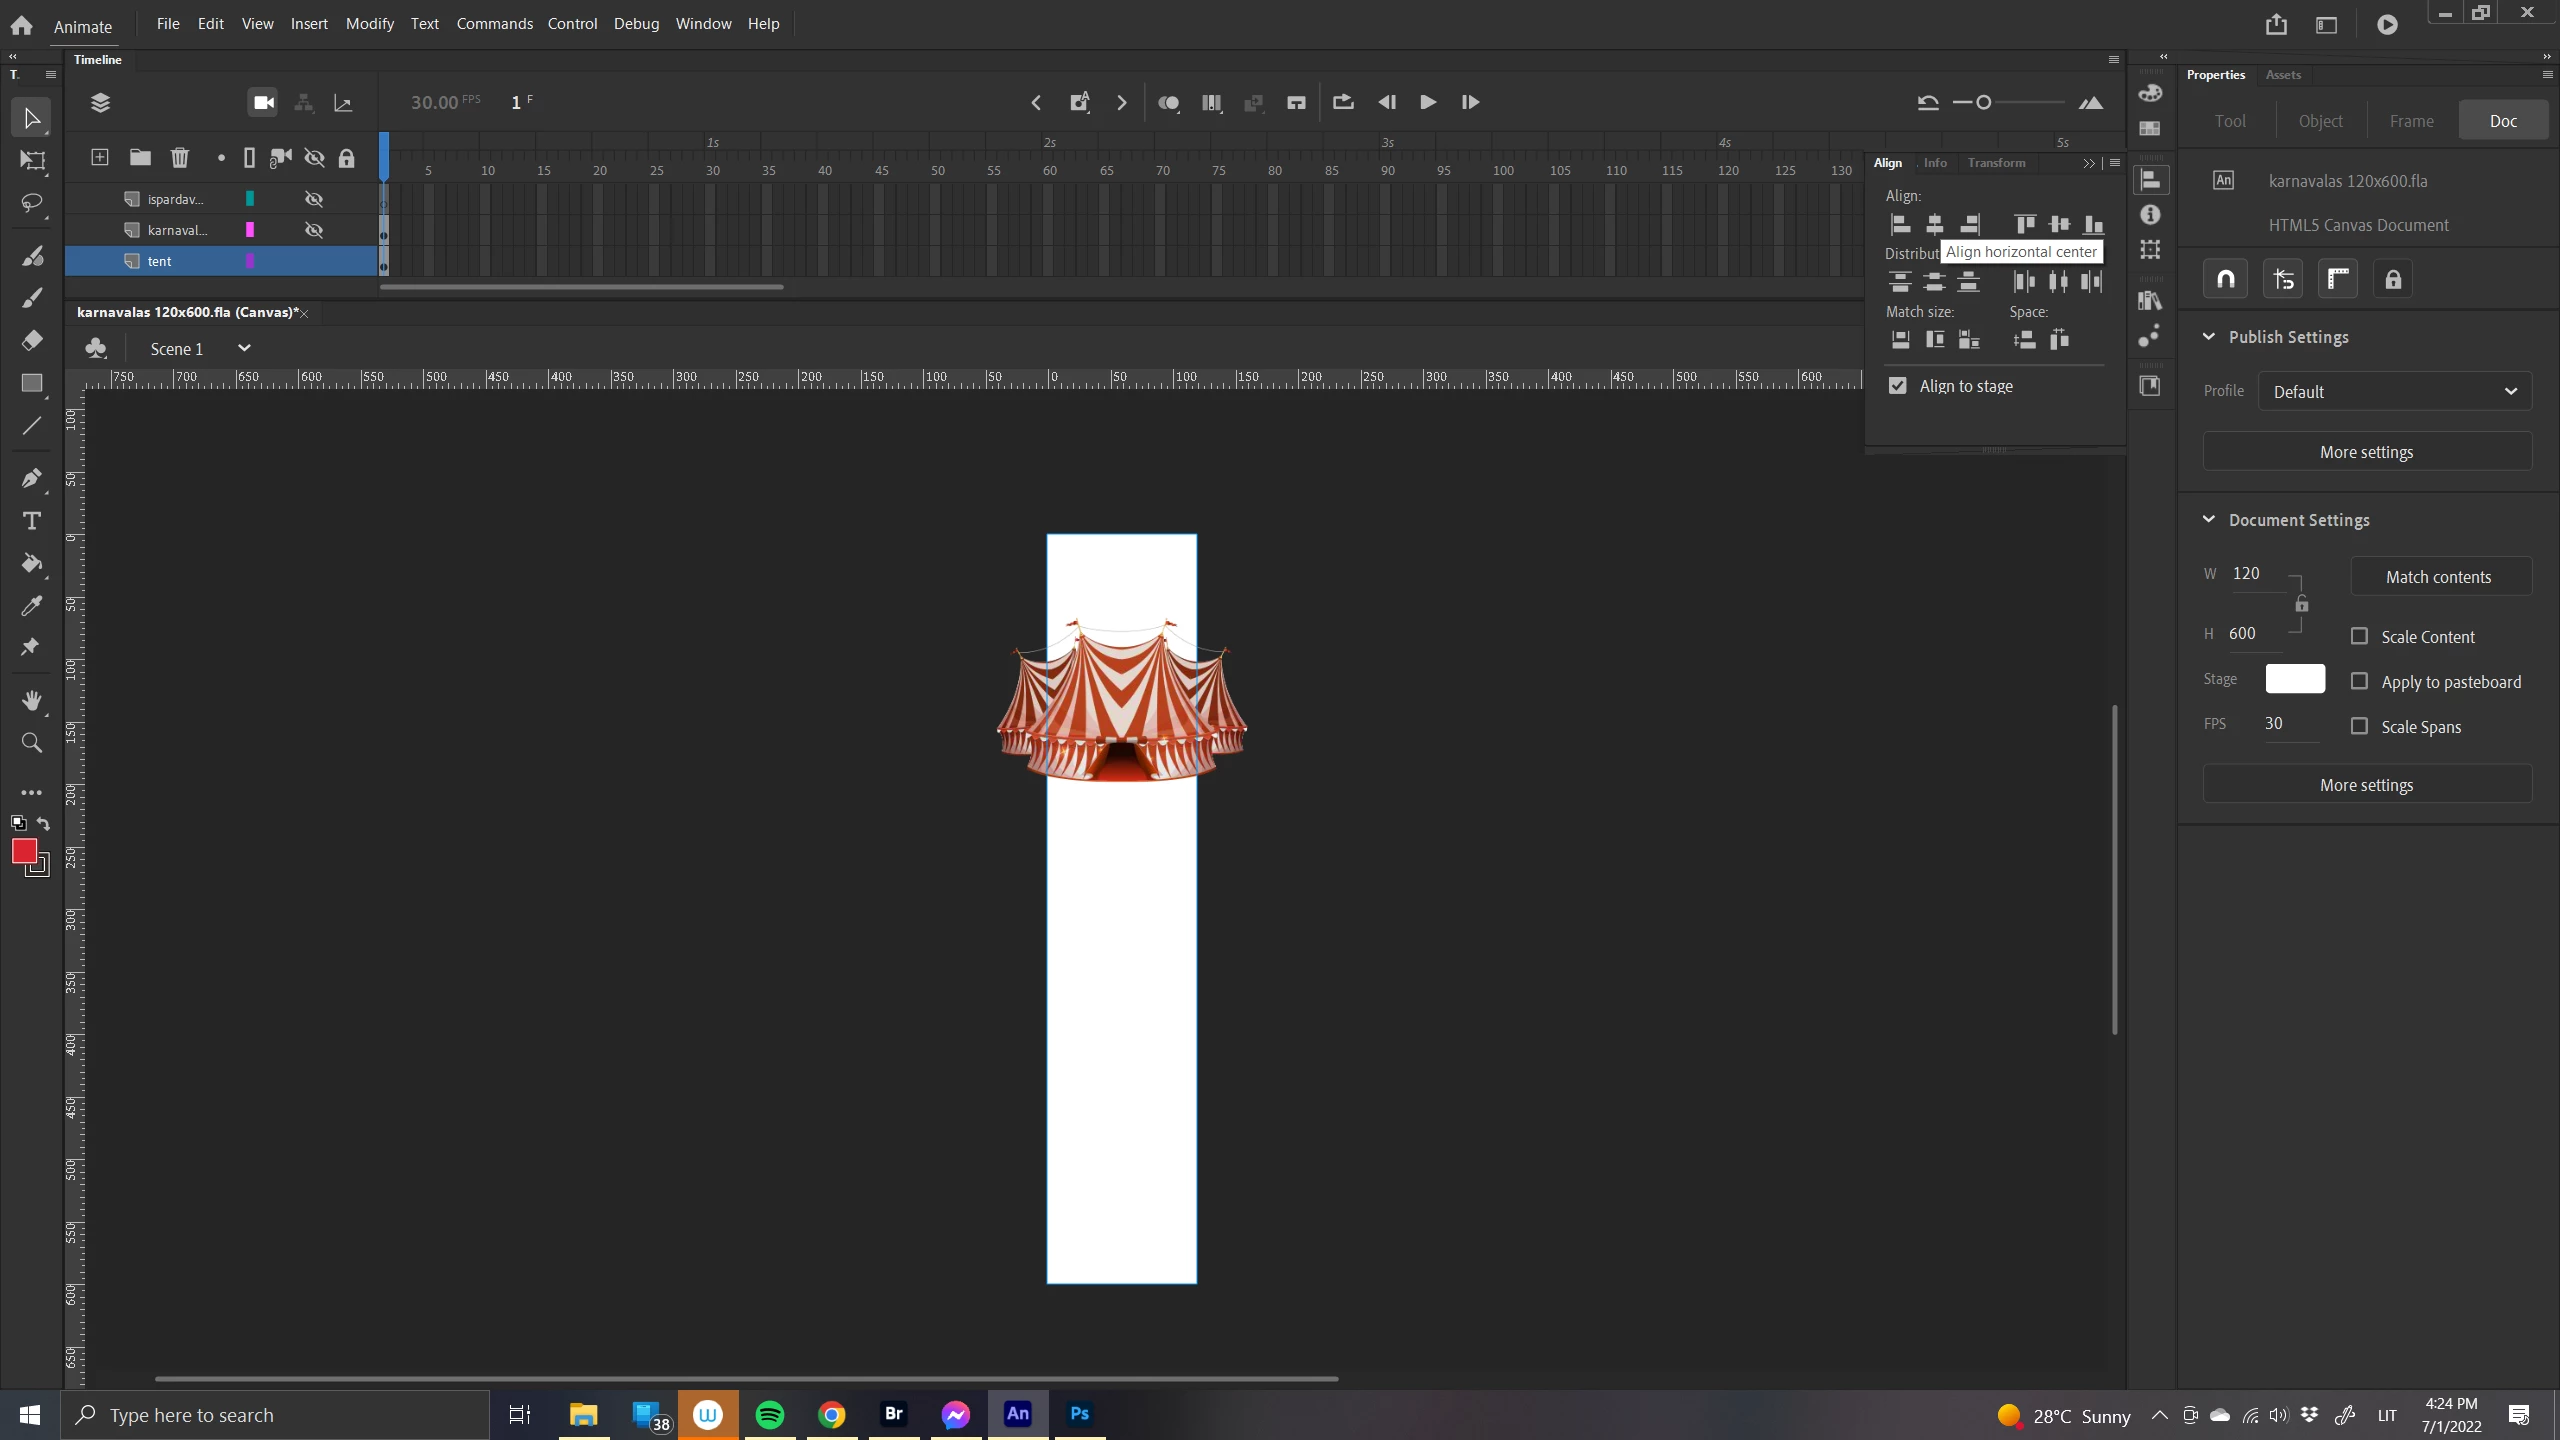2560x1440 pixels.
Task: Click the new layer icon
Action: click(x=100, y=158)
